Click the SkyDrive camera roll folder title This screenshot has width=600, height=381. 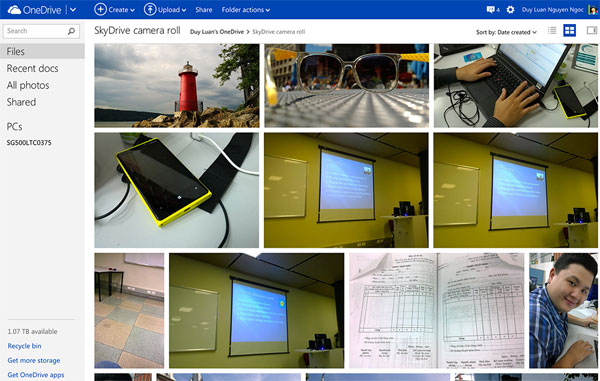(x=137, y=31)
